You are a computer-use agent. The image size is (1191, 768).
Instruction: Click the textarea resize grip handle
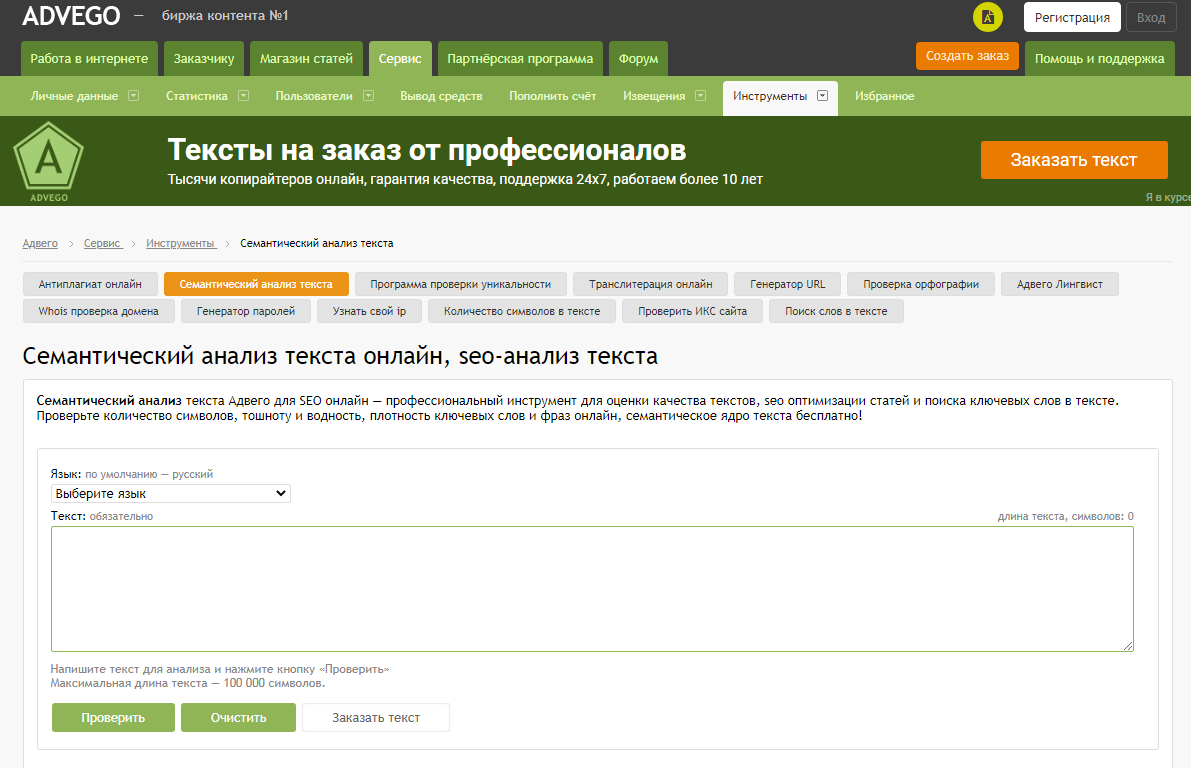1128,646
